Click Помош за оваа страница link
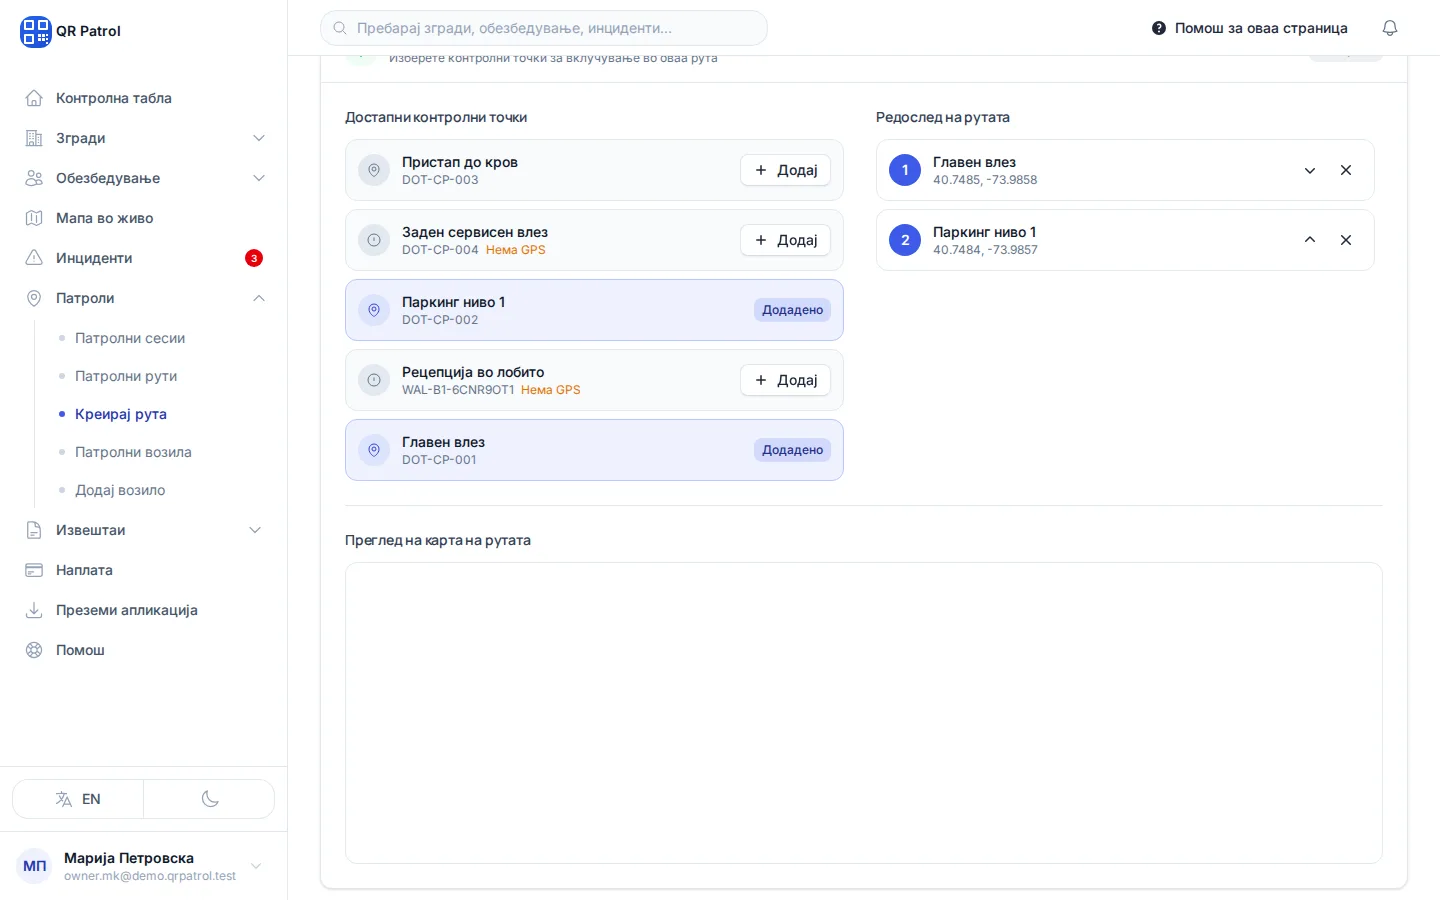Viewport: 1440px width, 900px height. (1250, 28)
